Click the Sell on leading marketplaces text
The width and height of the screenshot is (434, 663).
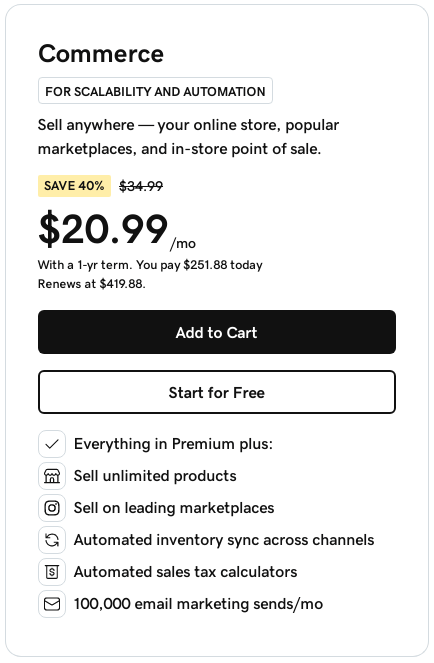(174, 508)
